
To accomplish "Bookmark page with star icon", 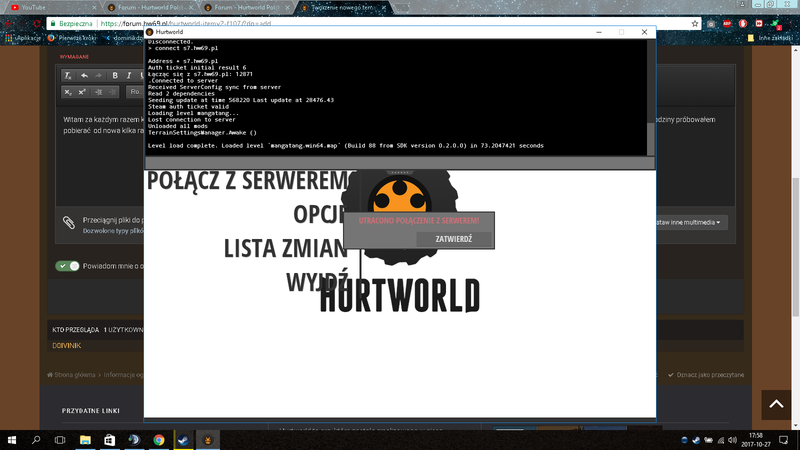I will pyautogui.click(x=694, y=23).
